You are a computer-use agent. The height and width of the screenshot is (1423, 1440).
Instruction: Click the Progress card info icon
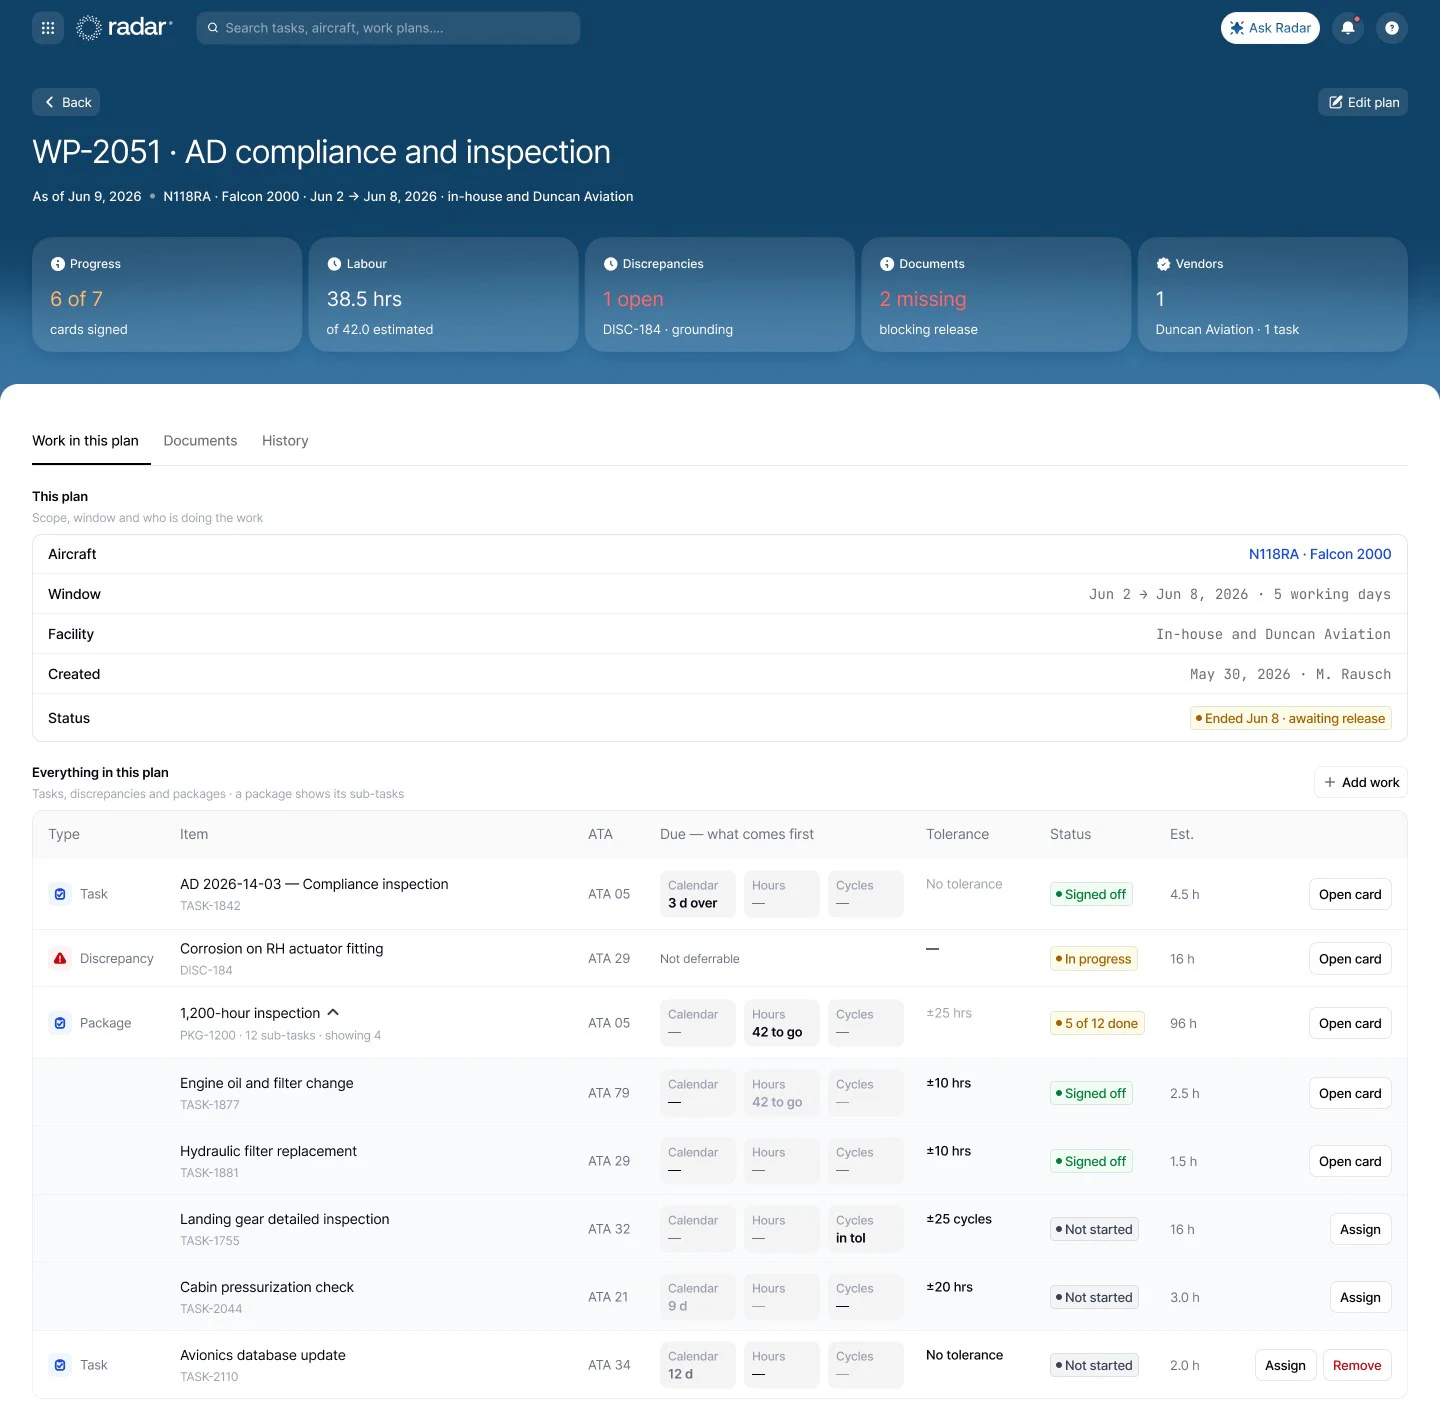tap(58, 264)
